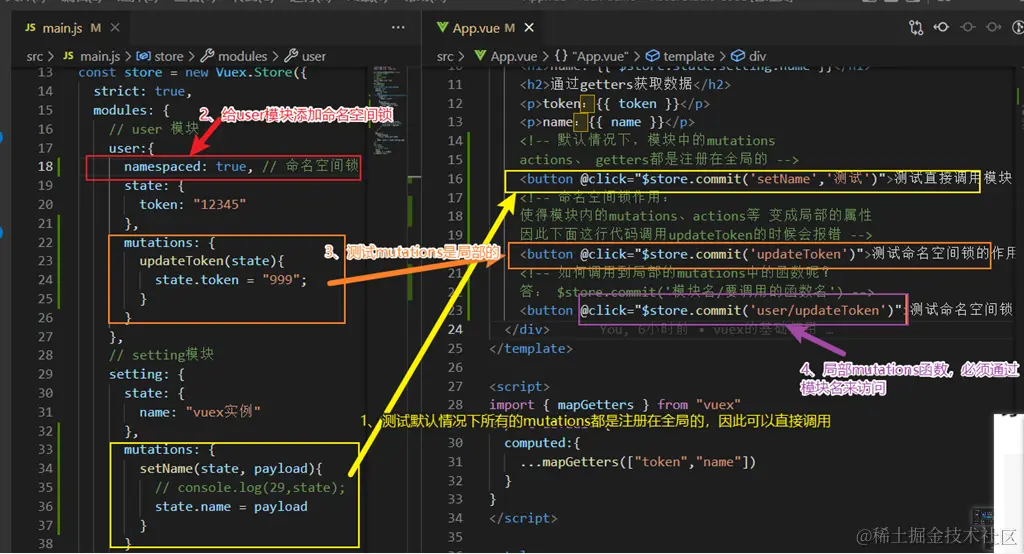The image size is (1024, 554).
Task: Go to previous change with arrow-left commit icon
Action: 941,27
